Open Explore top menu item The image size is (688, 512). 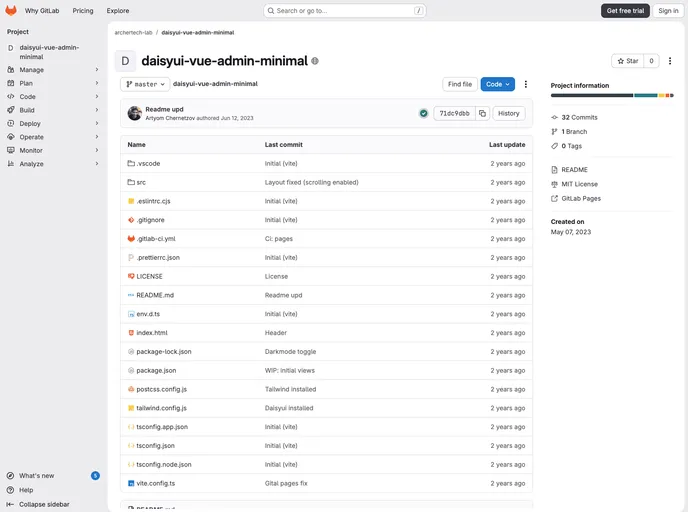click(118, 11)
